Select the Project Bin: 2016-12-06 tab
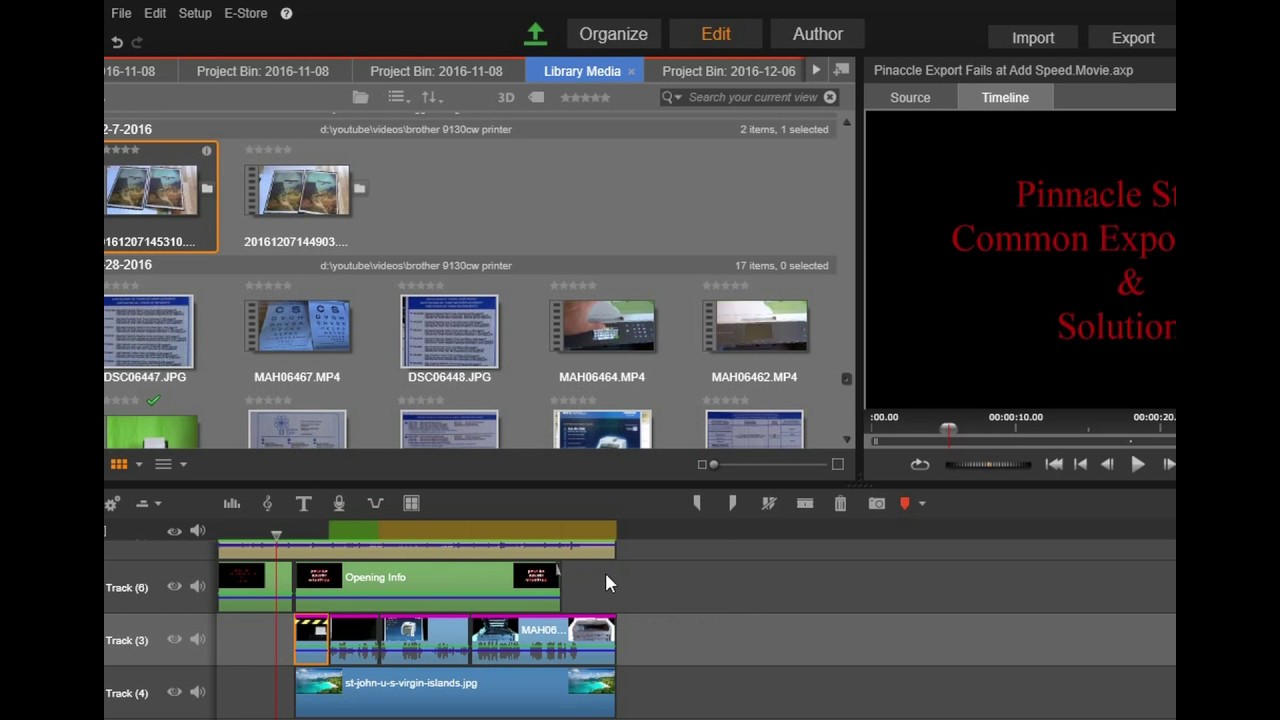The image size is (1280, 720). tap(729, 71)
